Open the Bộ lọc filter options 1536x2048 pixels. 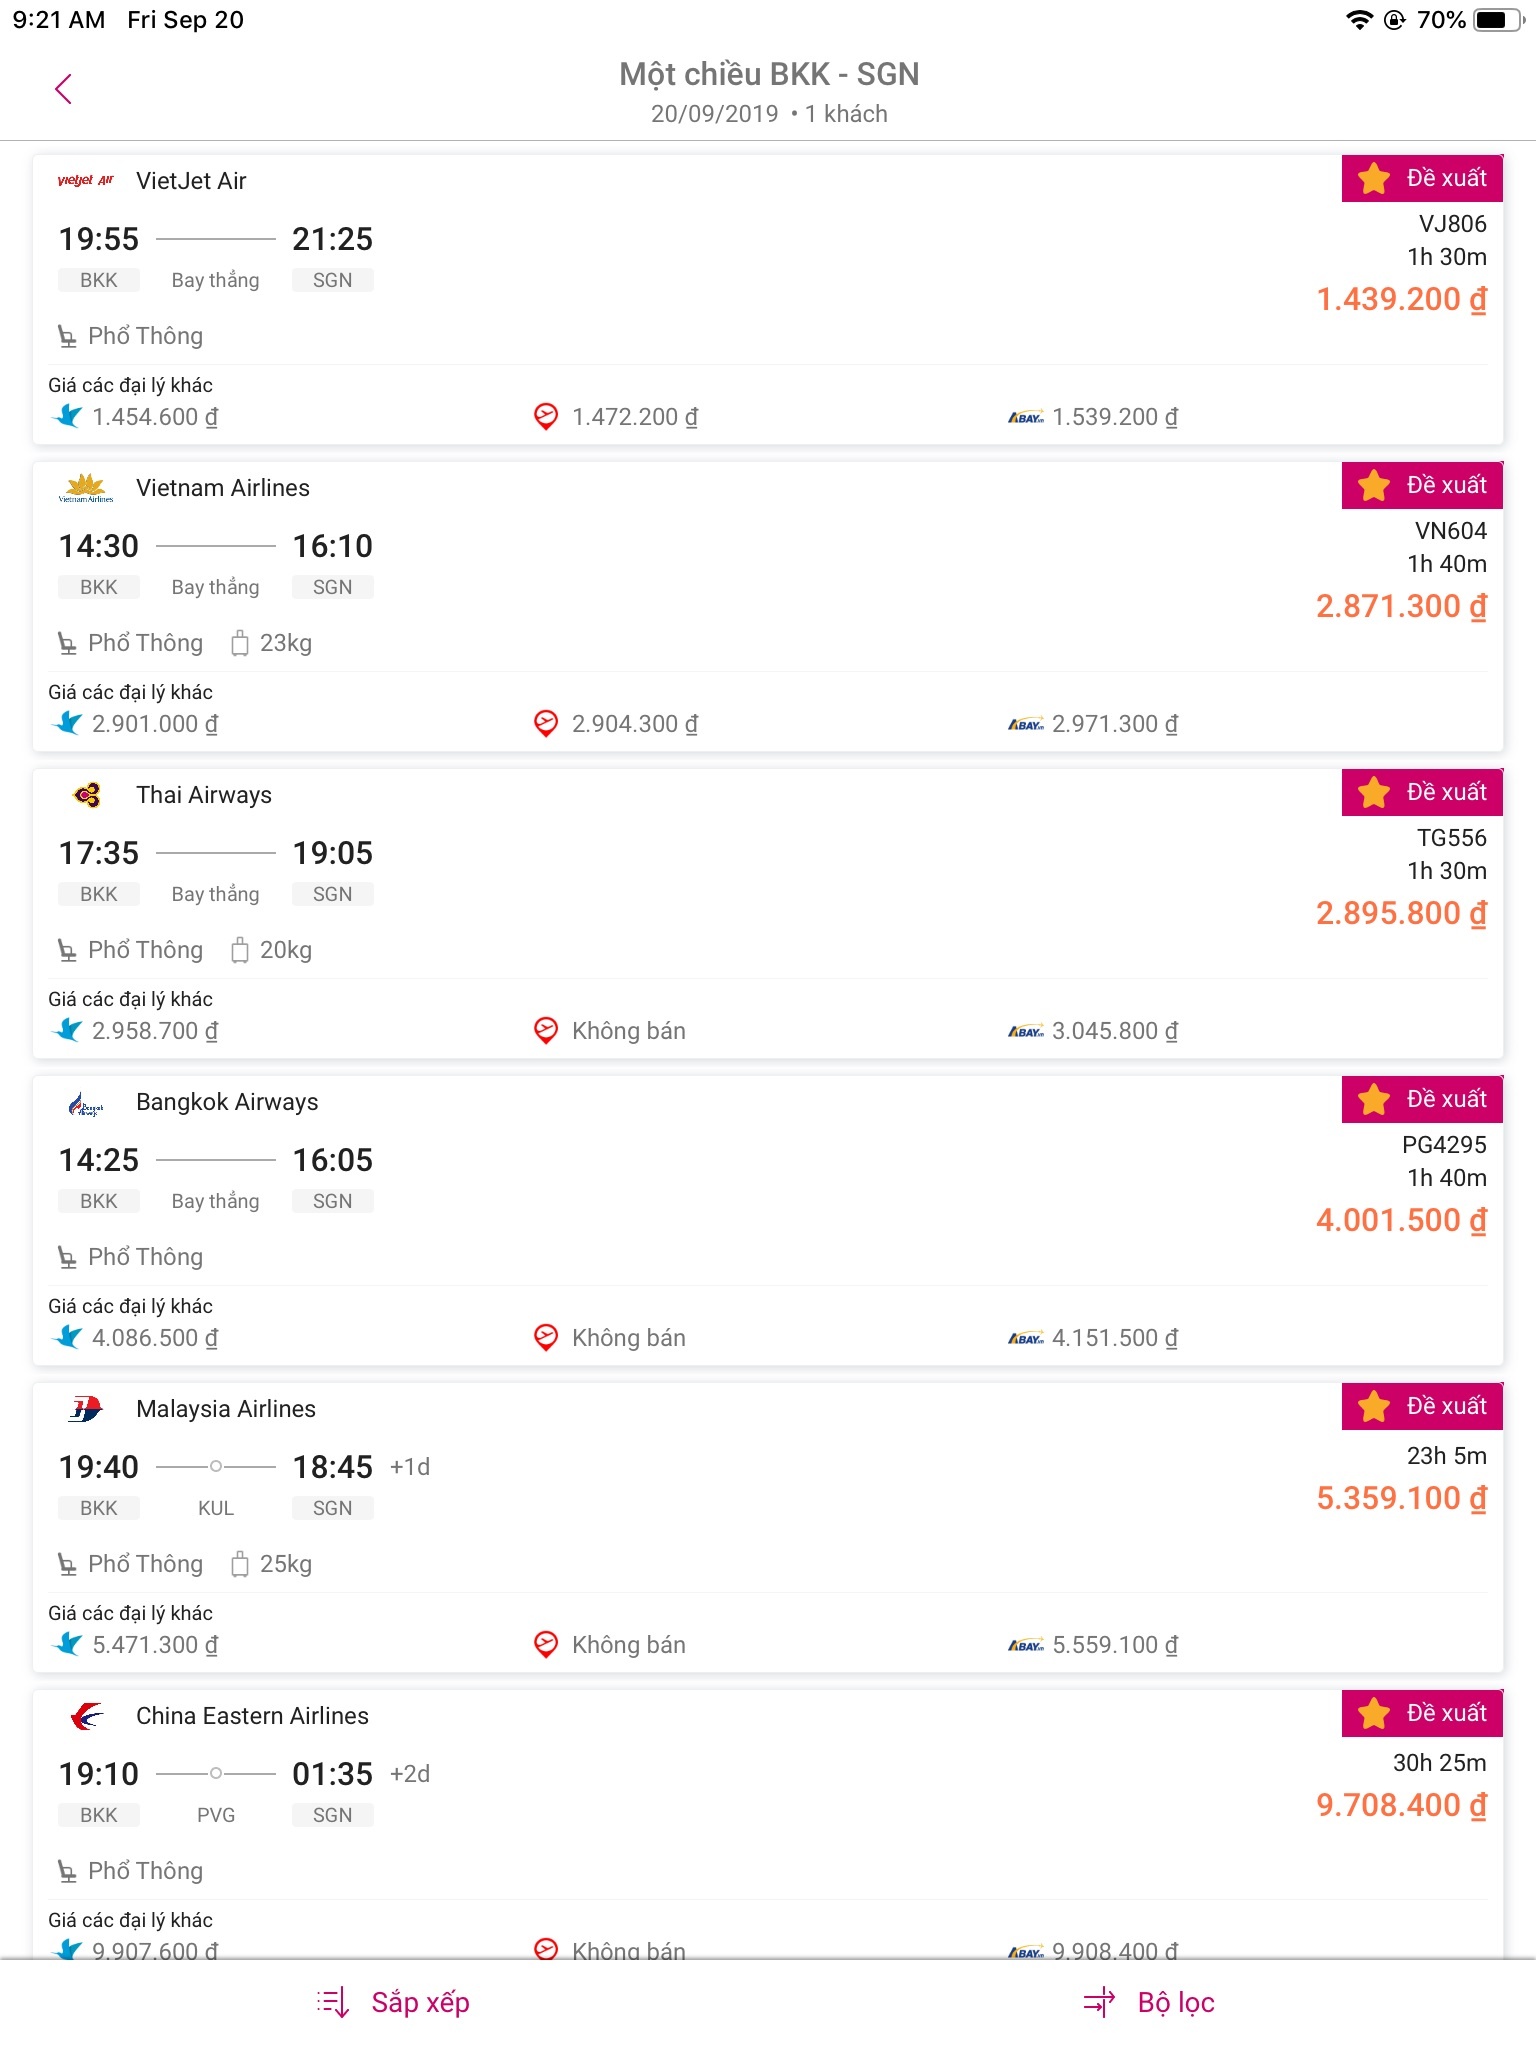coord(1176,2002)
